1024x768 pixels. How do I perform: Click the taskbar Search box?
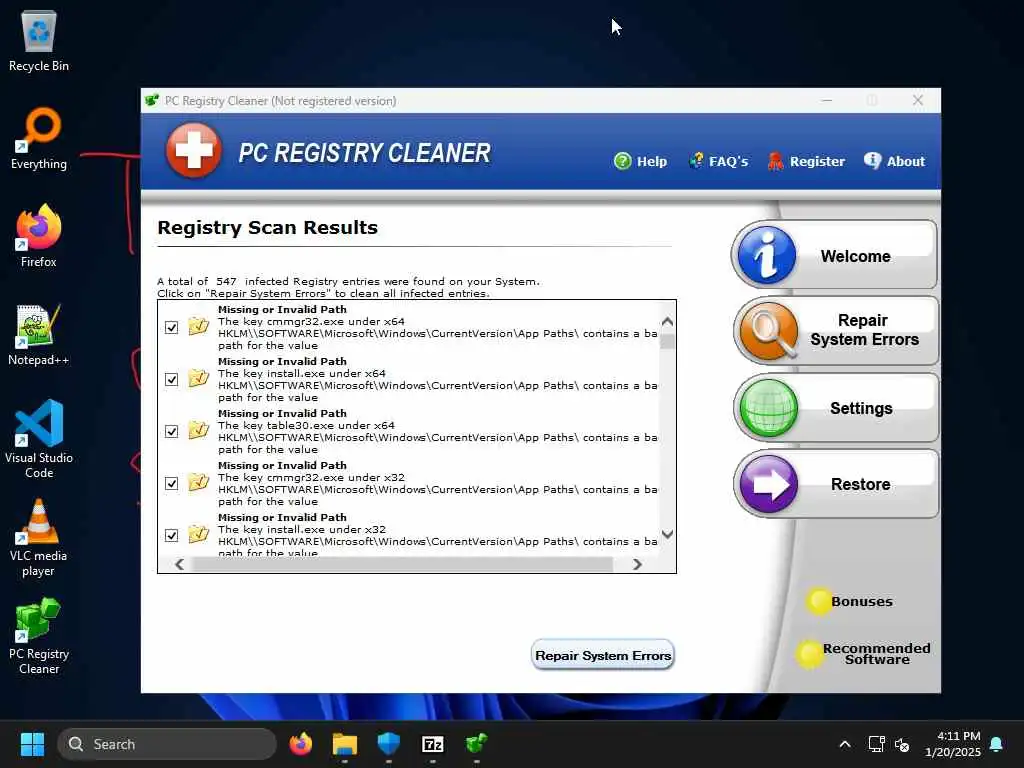(x=167, y=744)
